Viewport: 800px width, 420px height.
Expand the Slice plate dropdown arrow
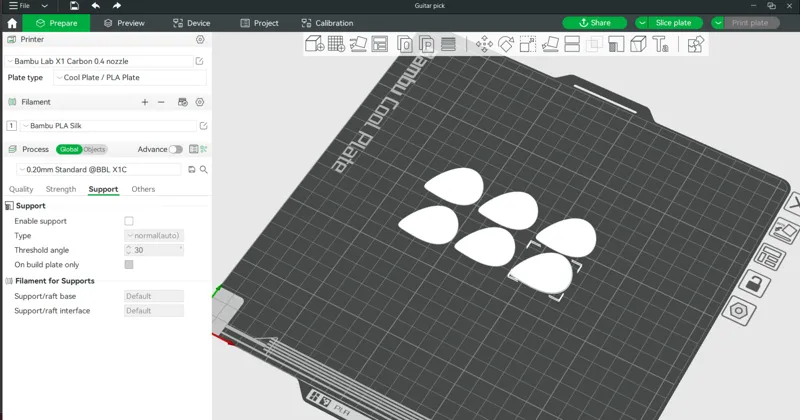[642, 23]
